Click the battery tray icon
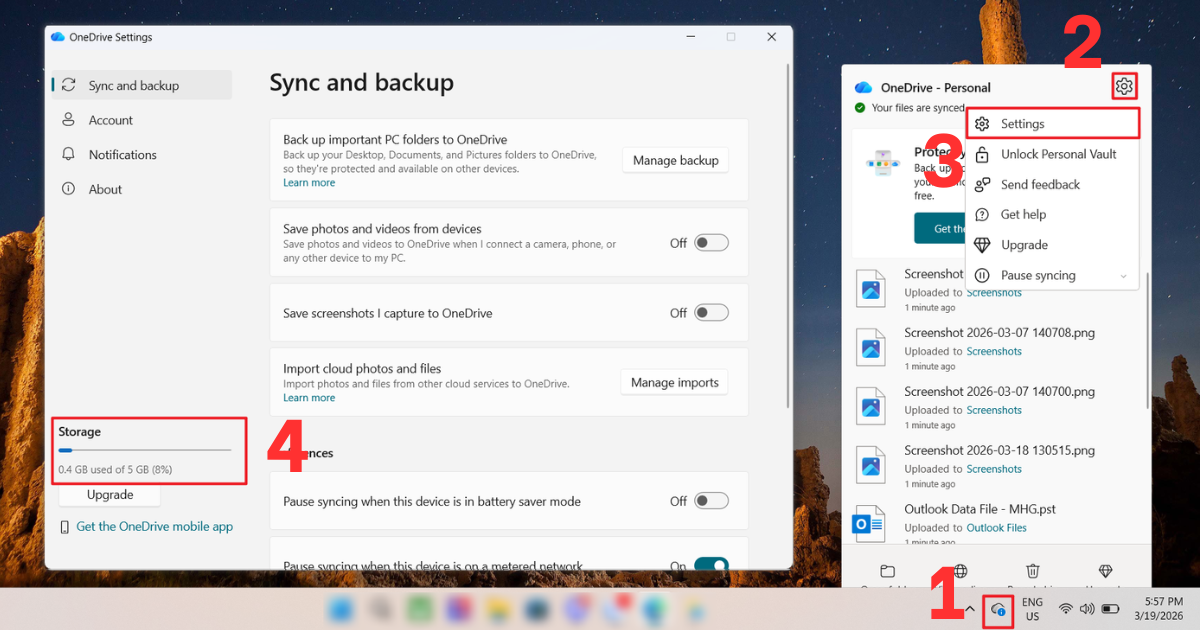The height and width of the screenshot is (630, 1200). pos(1110,608)
